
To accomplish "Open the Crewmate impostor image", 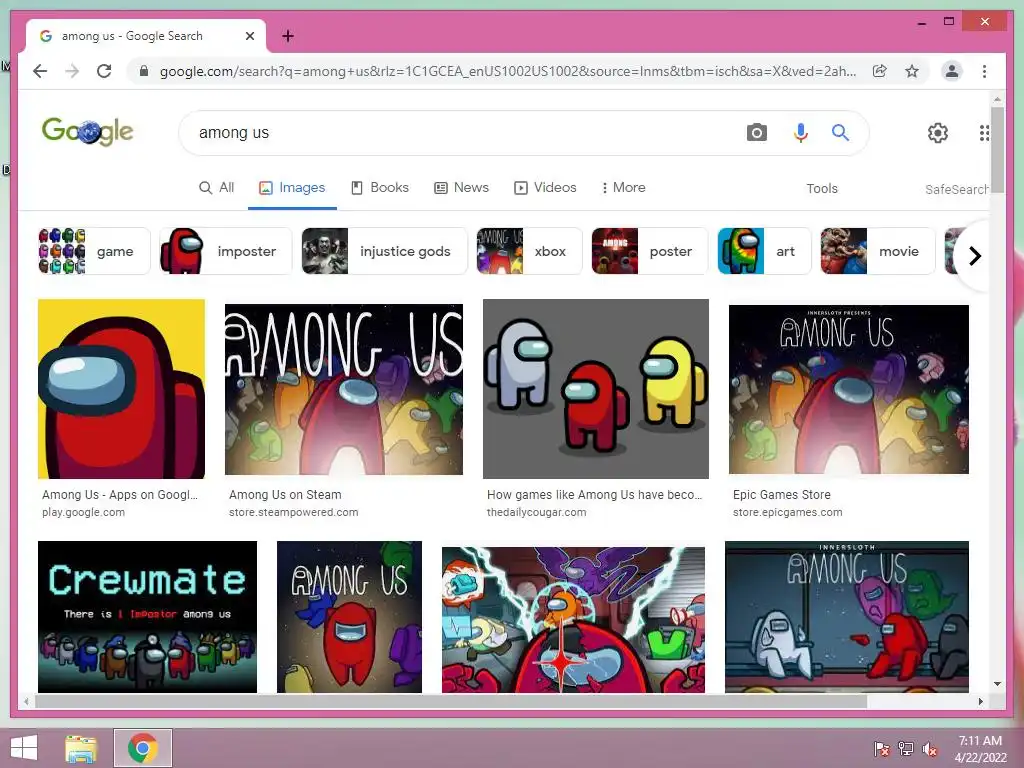I will tap(148, 616).
